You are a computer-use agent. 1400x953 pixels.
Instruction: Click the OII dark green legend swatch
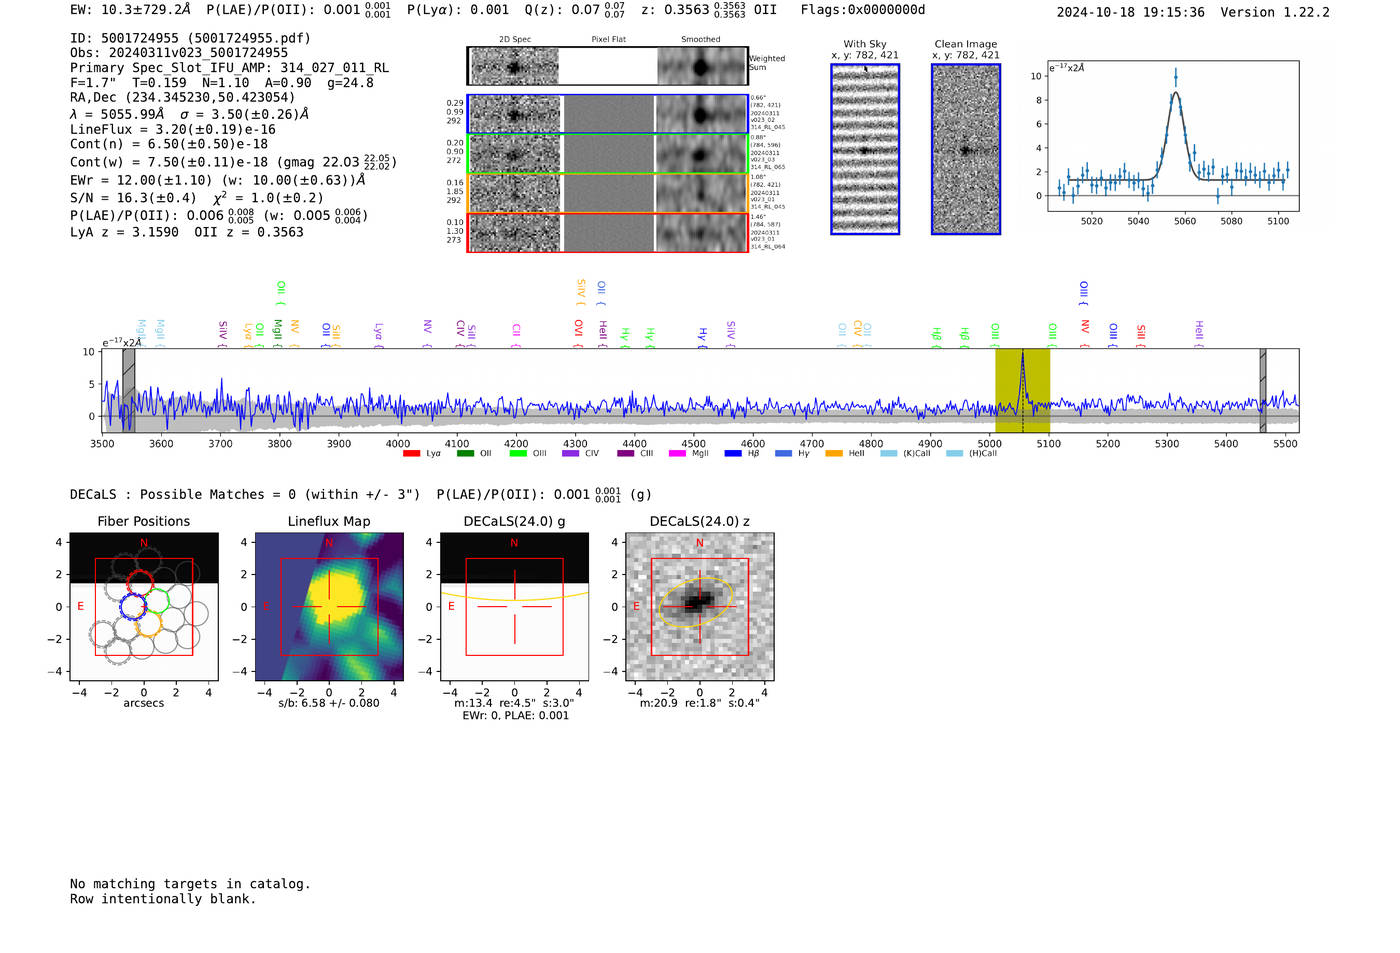click(x=465, y=454)
